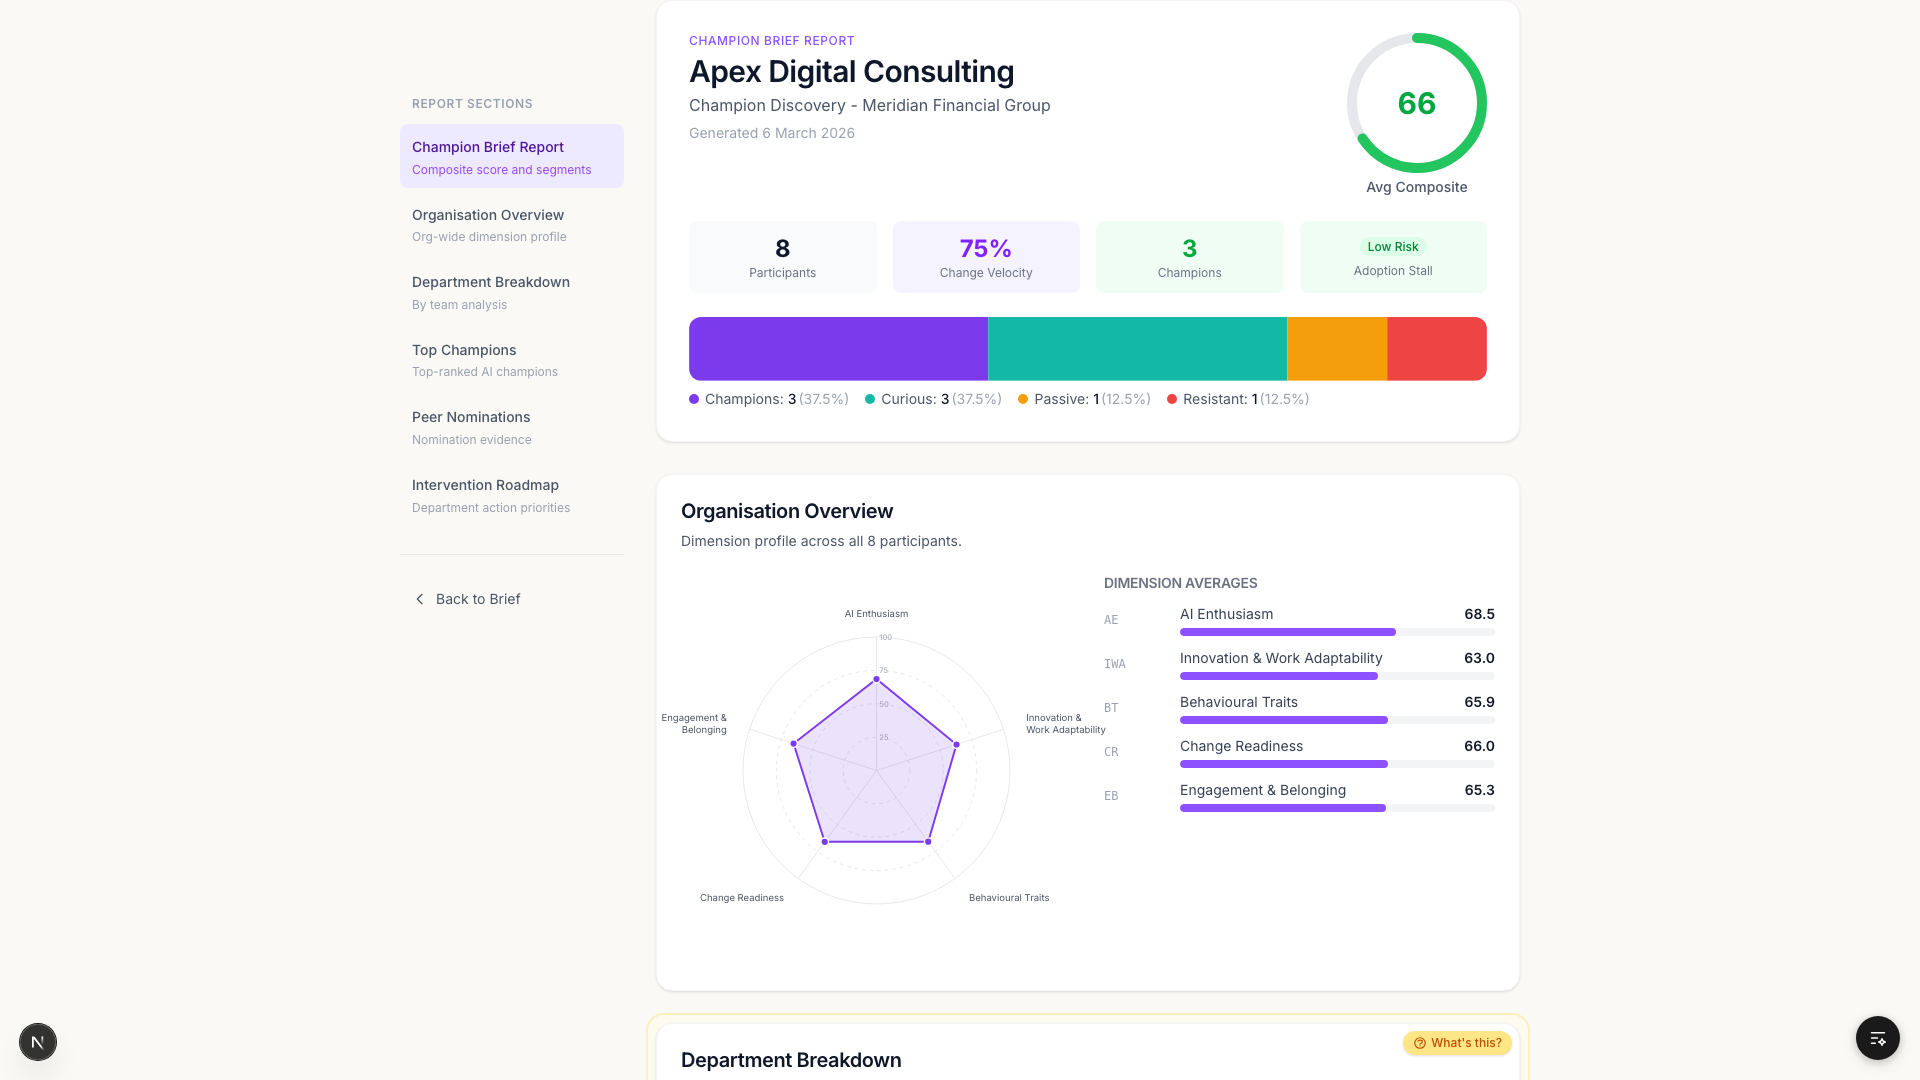Click the teal Curious legend dot

point(870,399)
